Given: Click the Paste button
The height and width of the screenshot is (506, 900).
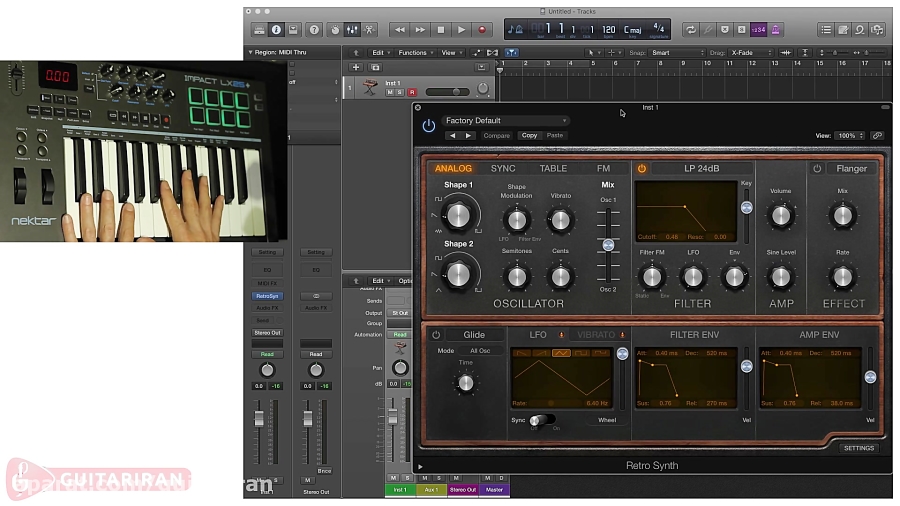Looking at the screenshot, I should [554, 135].
